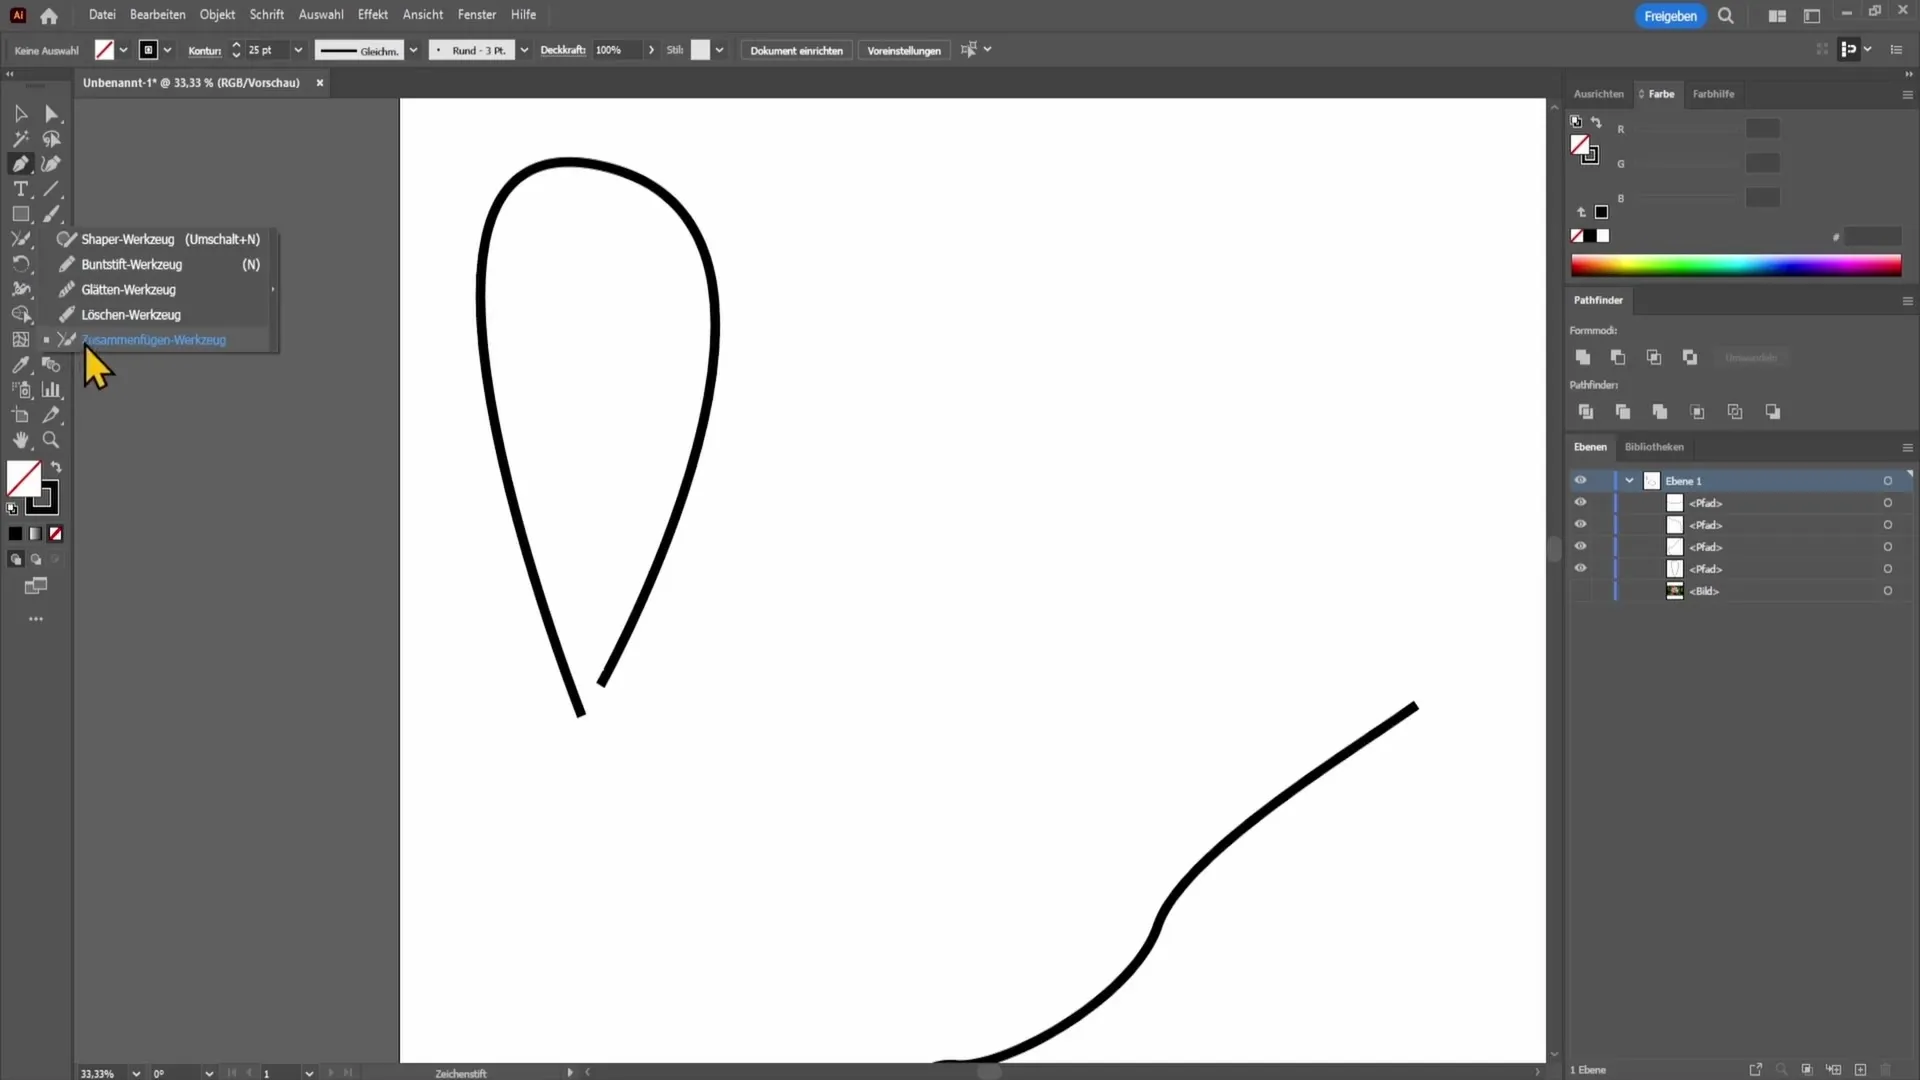Open the Datei menu
This screenshot has width=1920, height=1080.
click(102, 15)
